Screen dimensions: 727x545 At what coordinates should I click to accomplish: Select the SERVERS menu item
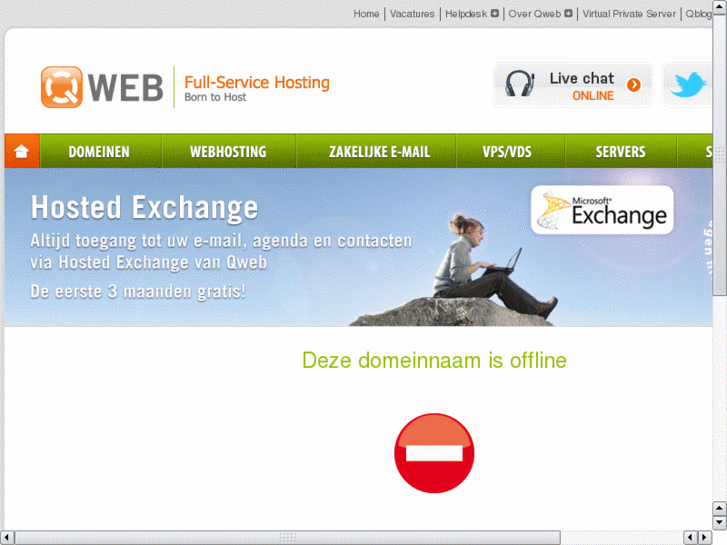pos(620,152)
